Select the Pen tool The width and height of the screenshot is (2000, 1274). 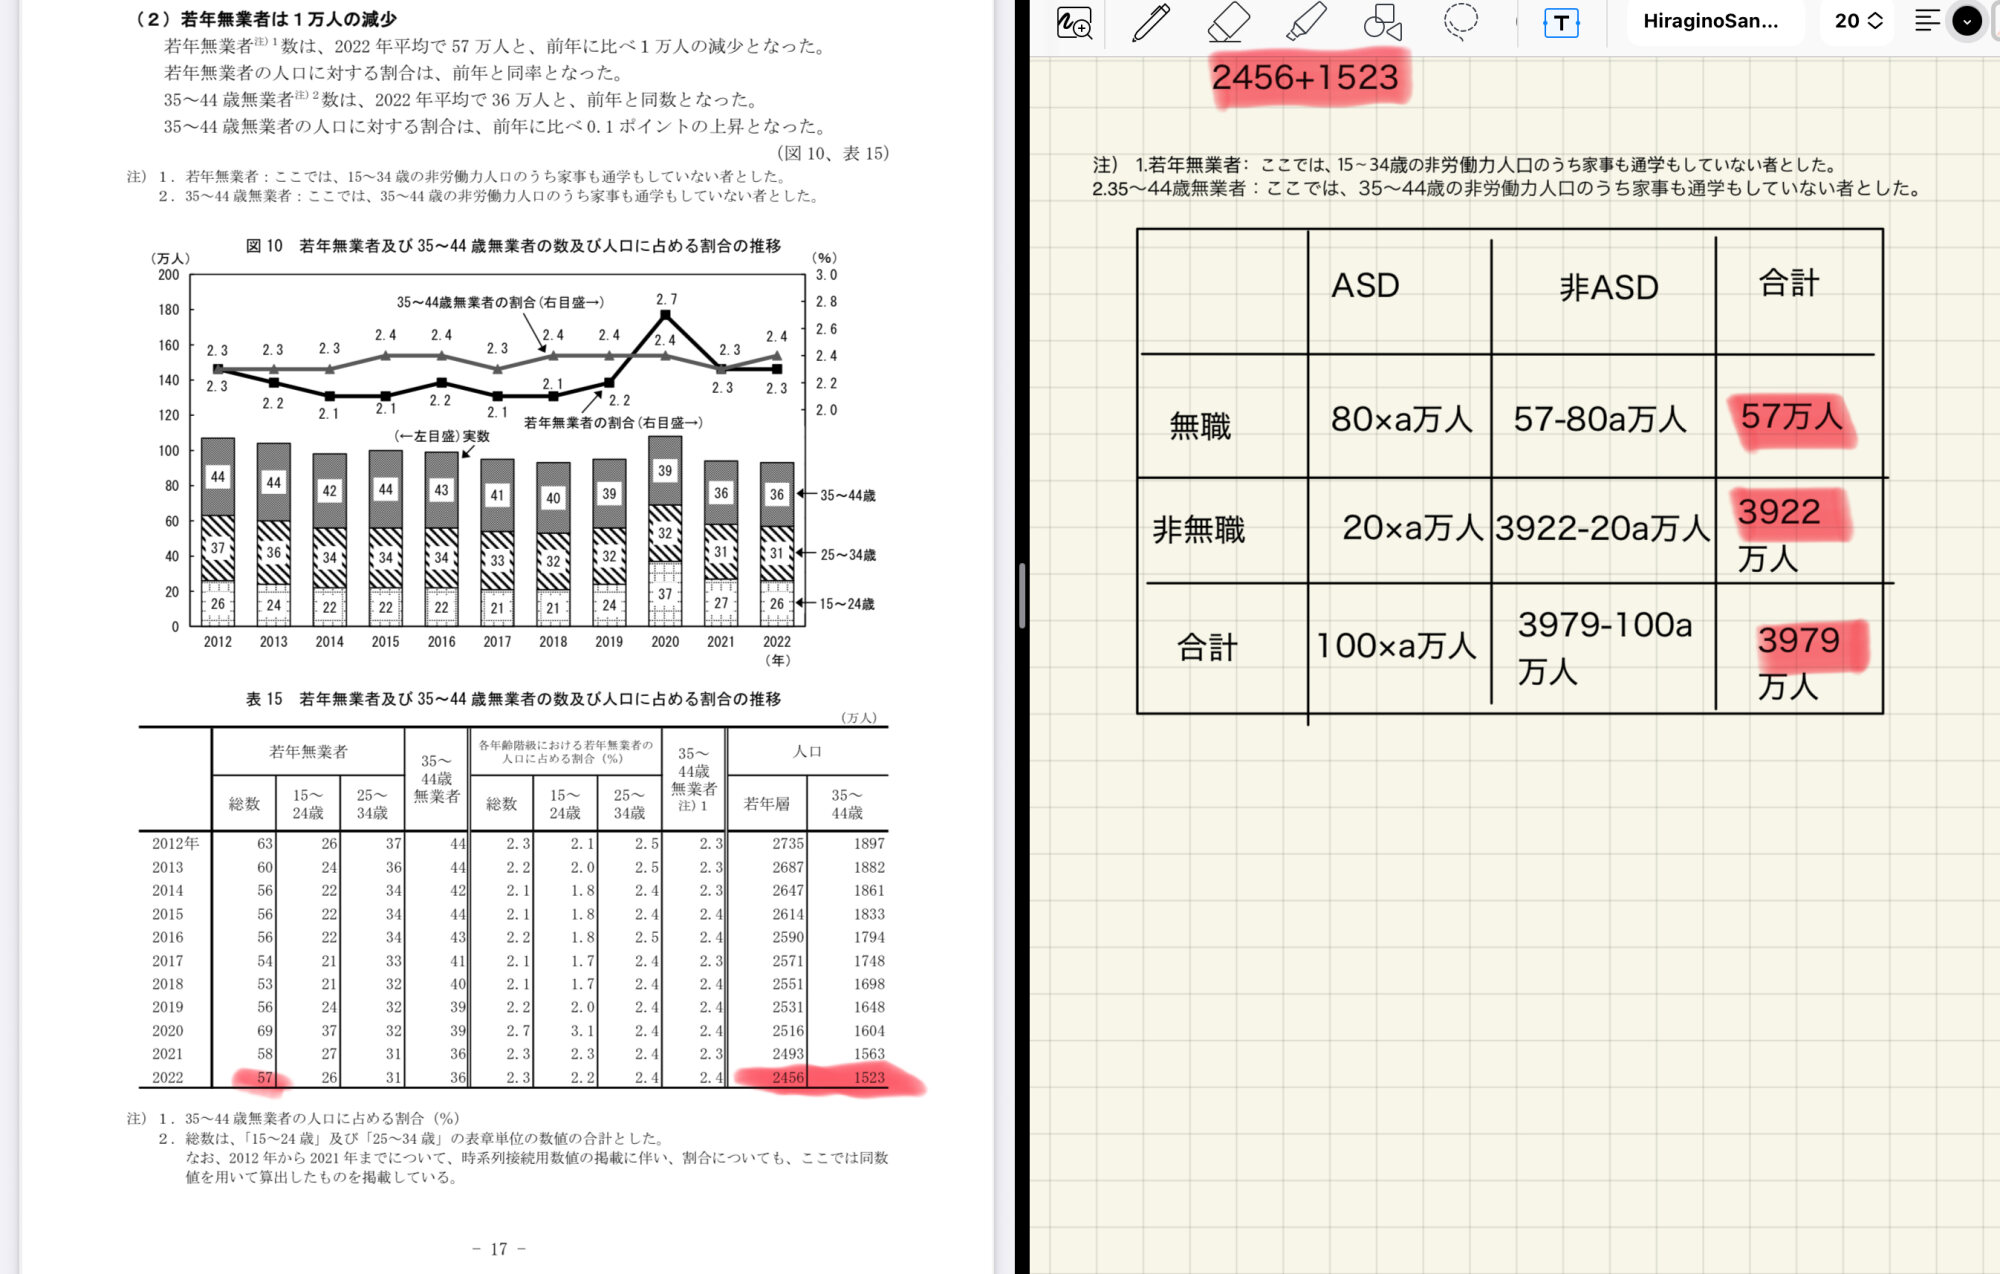1151,22
